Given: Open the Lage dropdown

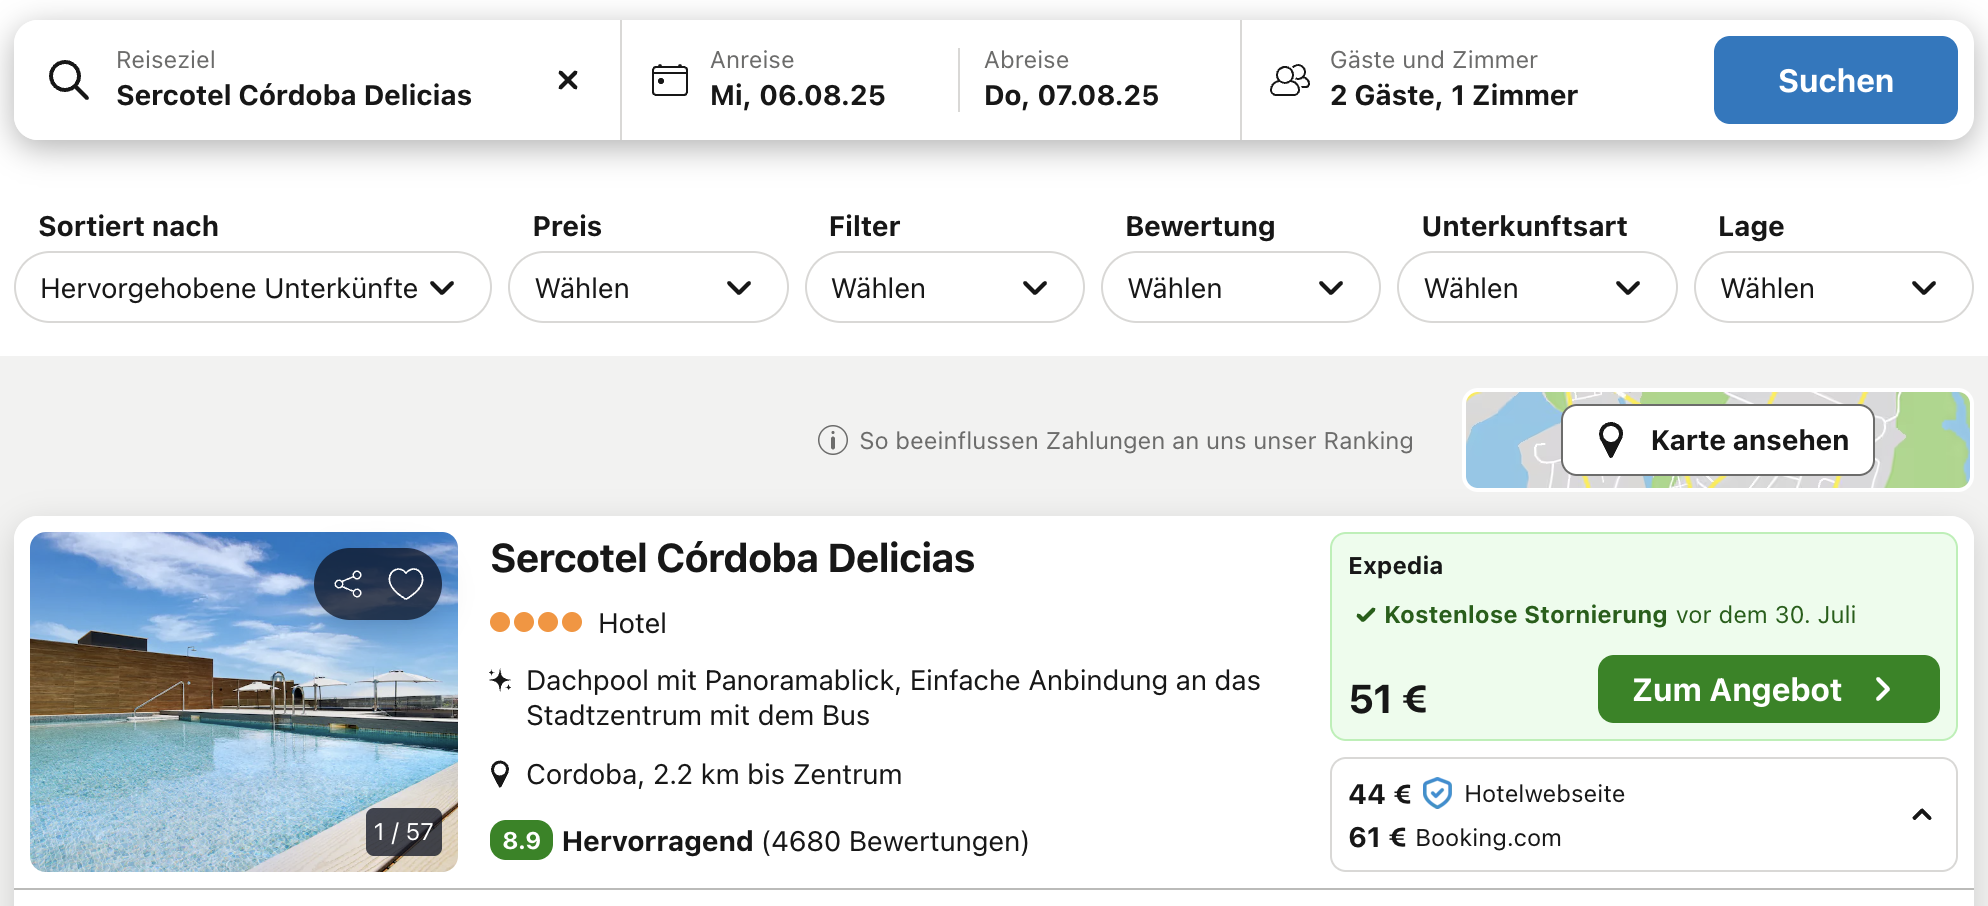Looking at the screenshot, I should [1833, 287].
